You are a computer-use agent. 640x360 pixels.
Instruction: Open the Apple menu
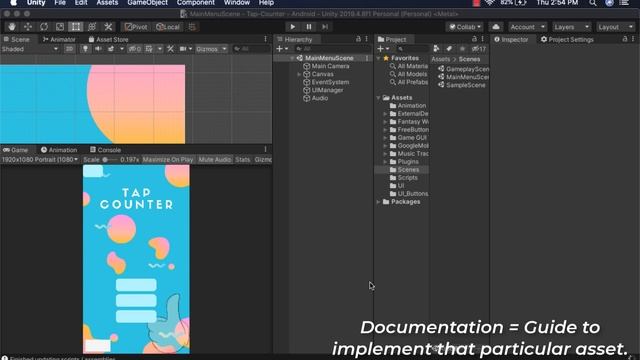(x=13, y=3)
